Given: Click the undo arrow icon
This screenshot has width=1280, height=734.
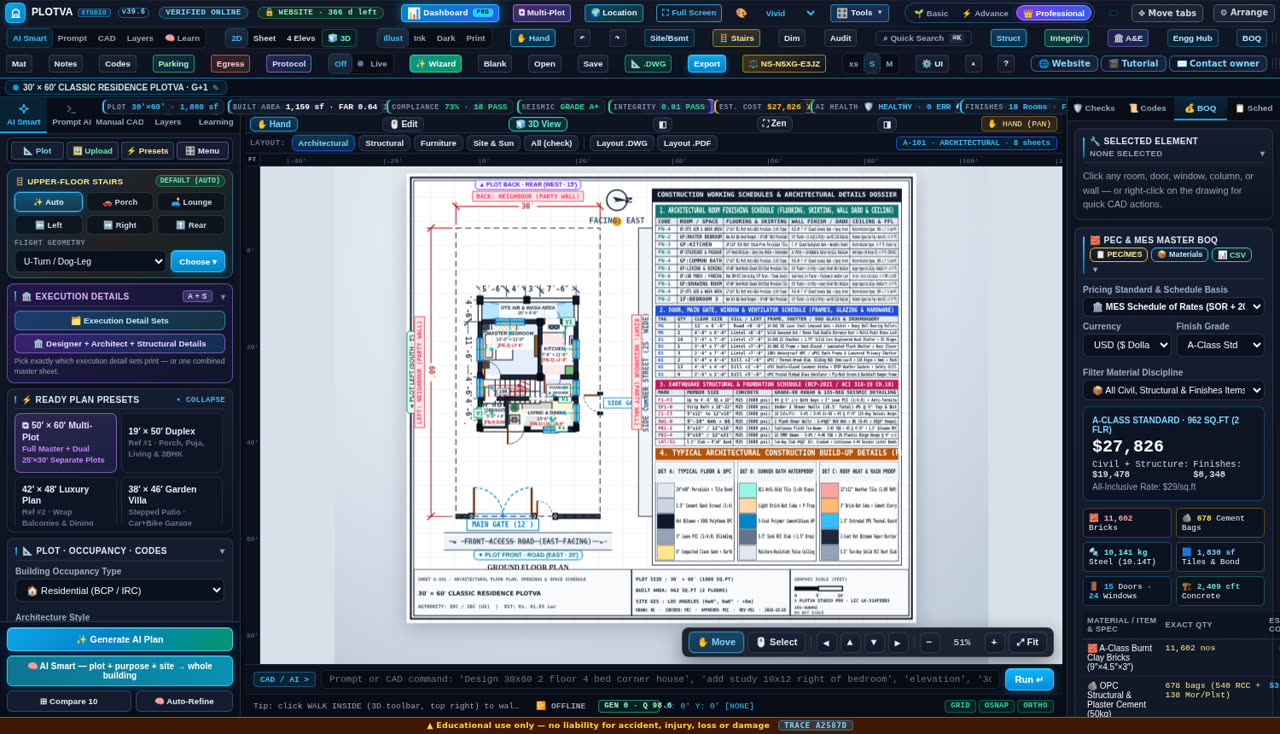Looking at the screenshot, I should (x=582, y=38).
